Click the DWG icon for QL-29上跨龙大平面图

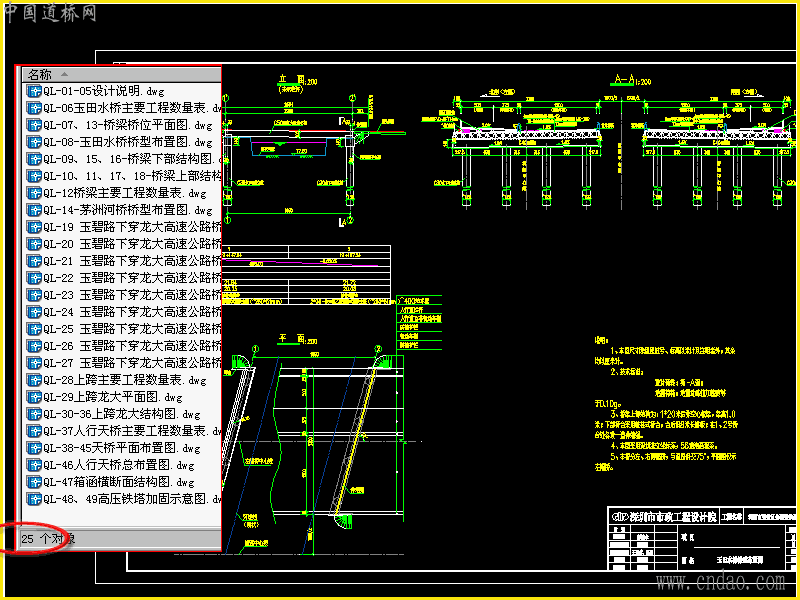pyautogui.click(x=34, y=397)
